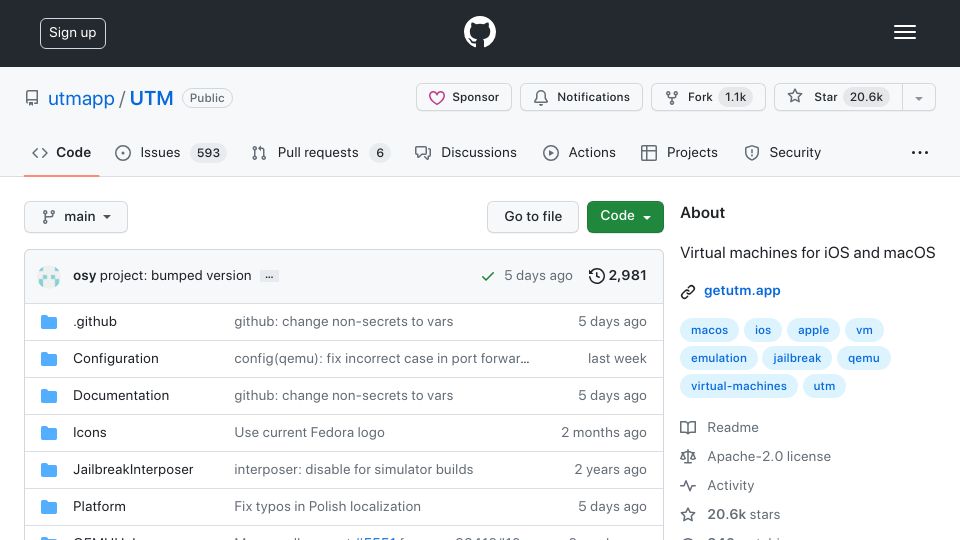This screenshot has height=540, width=960.
Task: Open 'interposer: disable for simulator builds' commit
Action: tap(353, 470)
